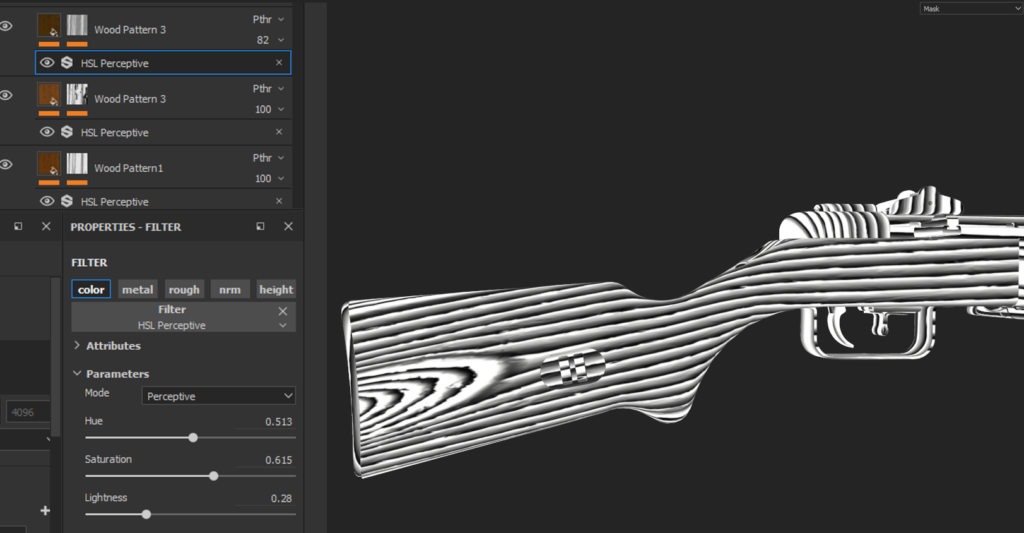Click the Saturation value 0.615
The height and width of the screenshot is (533, 1024).
pyautogui.click(x=278, y=460)
